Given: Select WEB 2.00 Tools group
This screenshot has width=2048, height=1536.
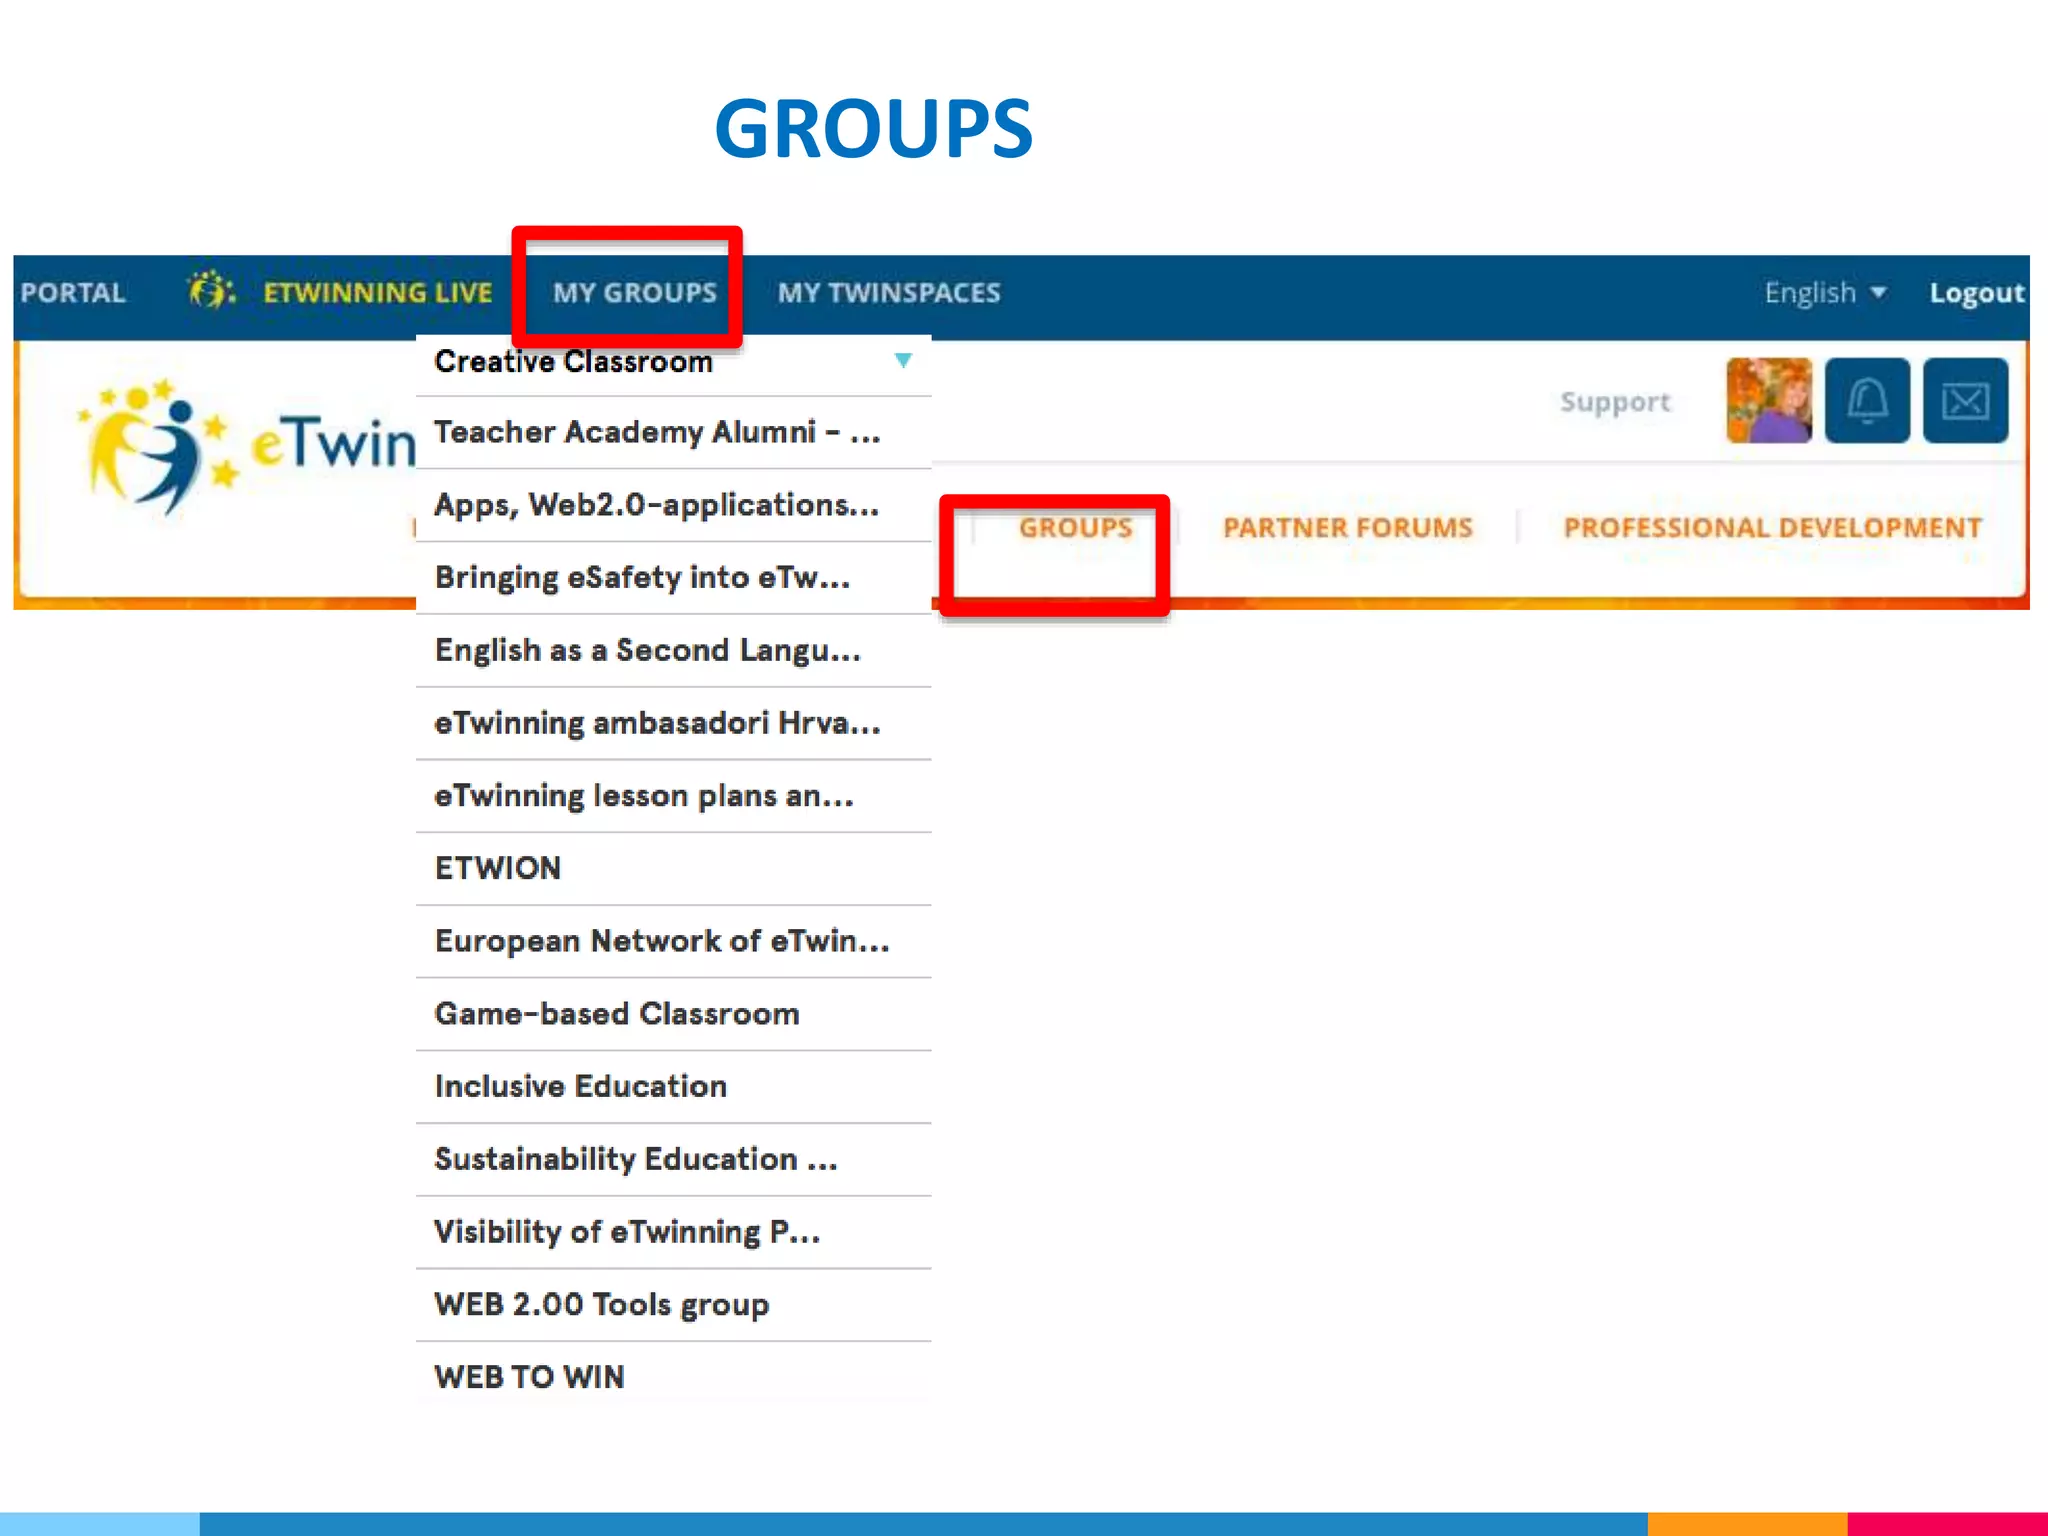Looking at the screenshot, I should coord(673,1305).
